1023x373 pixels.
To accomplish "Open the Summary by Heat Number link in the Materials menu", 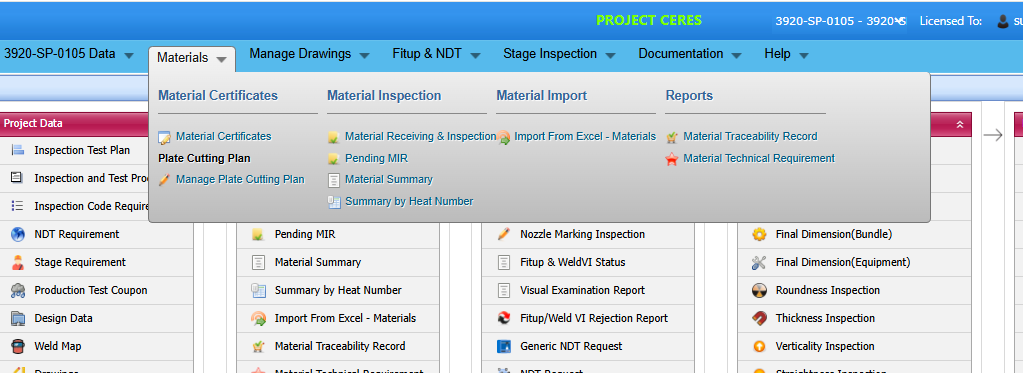I will (409, 201).
